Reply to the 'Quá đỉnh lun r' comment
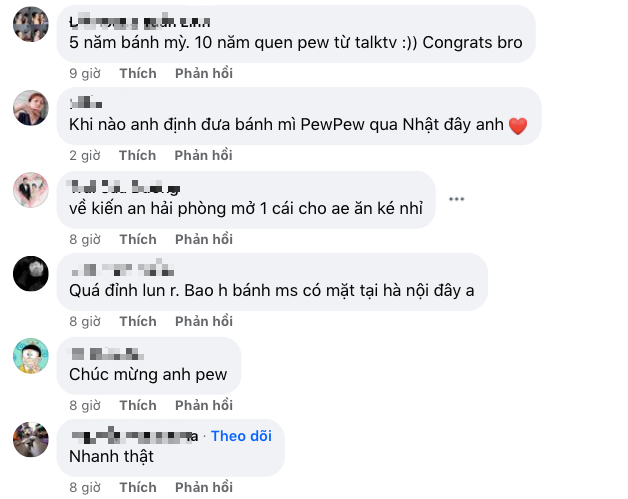The image size is (628, 499). tap(203, 321)
